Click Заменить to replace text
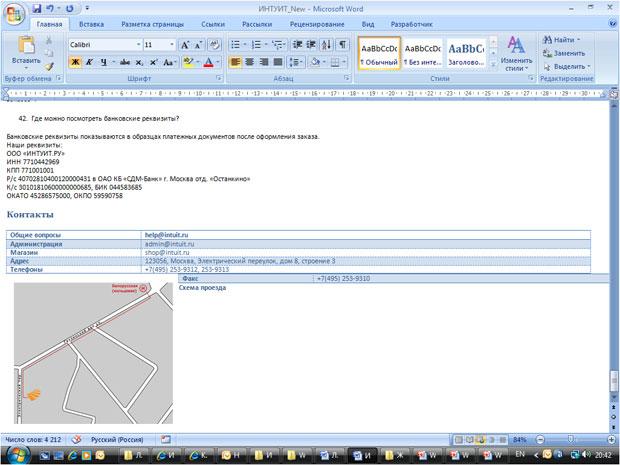 pos(564,53)
